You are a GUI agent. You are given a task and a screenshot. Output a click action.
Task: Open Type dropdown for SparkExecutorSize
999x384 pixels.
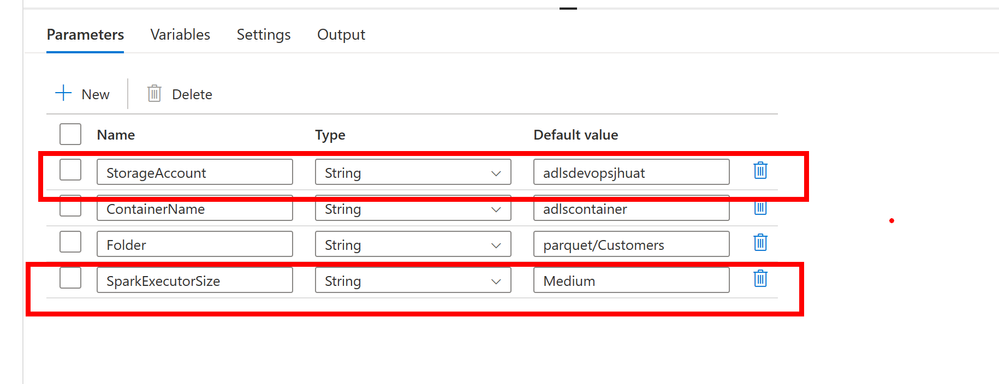tap(413, 280)
